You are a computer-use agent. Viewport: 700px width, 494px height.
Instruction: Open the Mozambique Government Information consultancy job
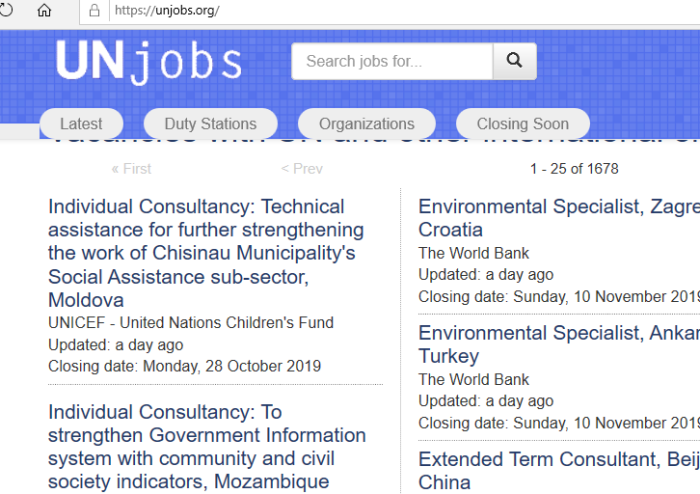click(207, 447)
